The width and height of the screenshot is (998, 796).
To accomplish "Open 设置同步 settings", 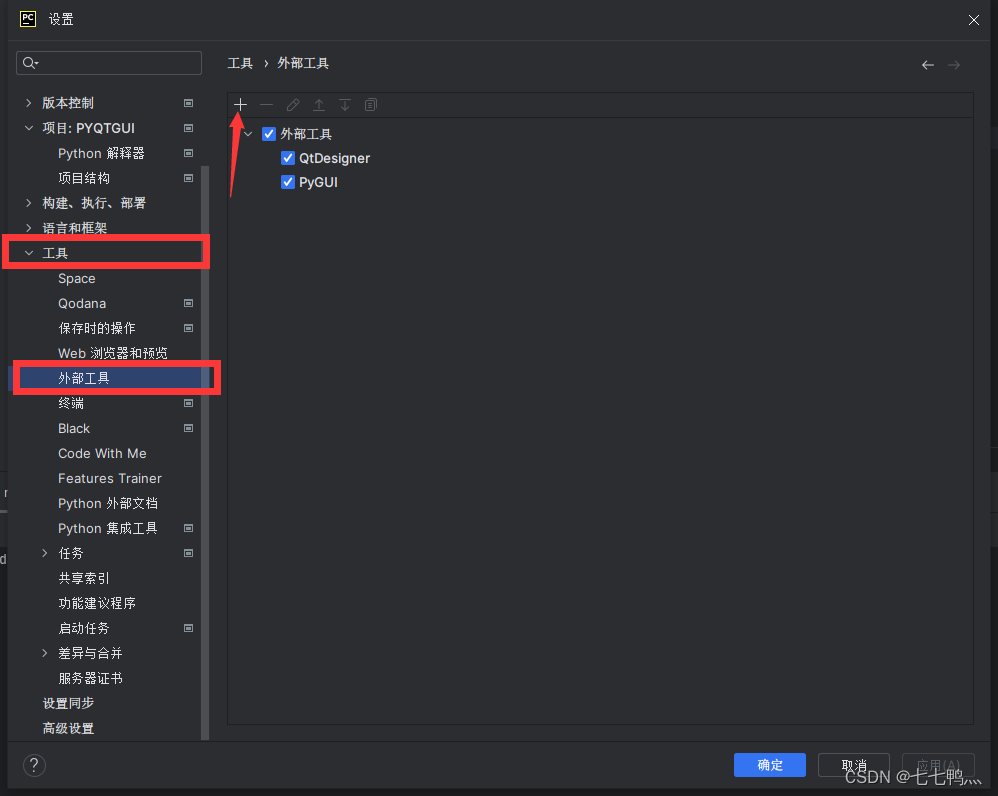I will pyautogui.click(x=68, y=703).
